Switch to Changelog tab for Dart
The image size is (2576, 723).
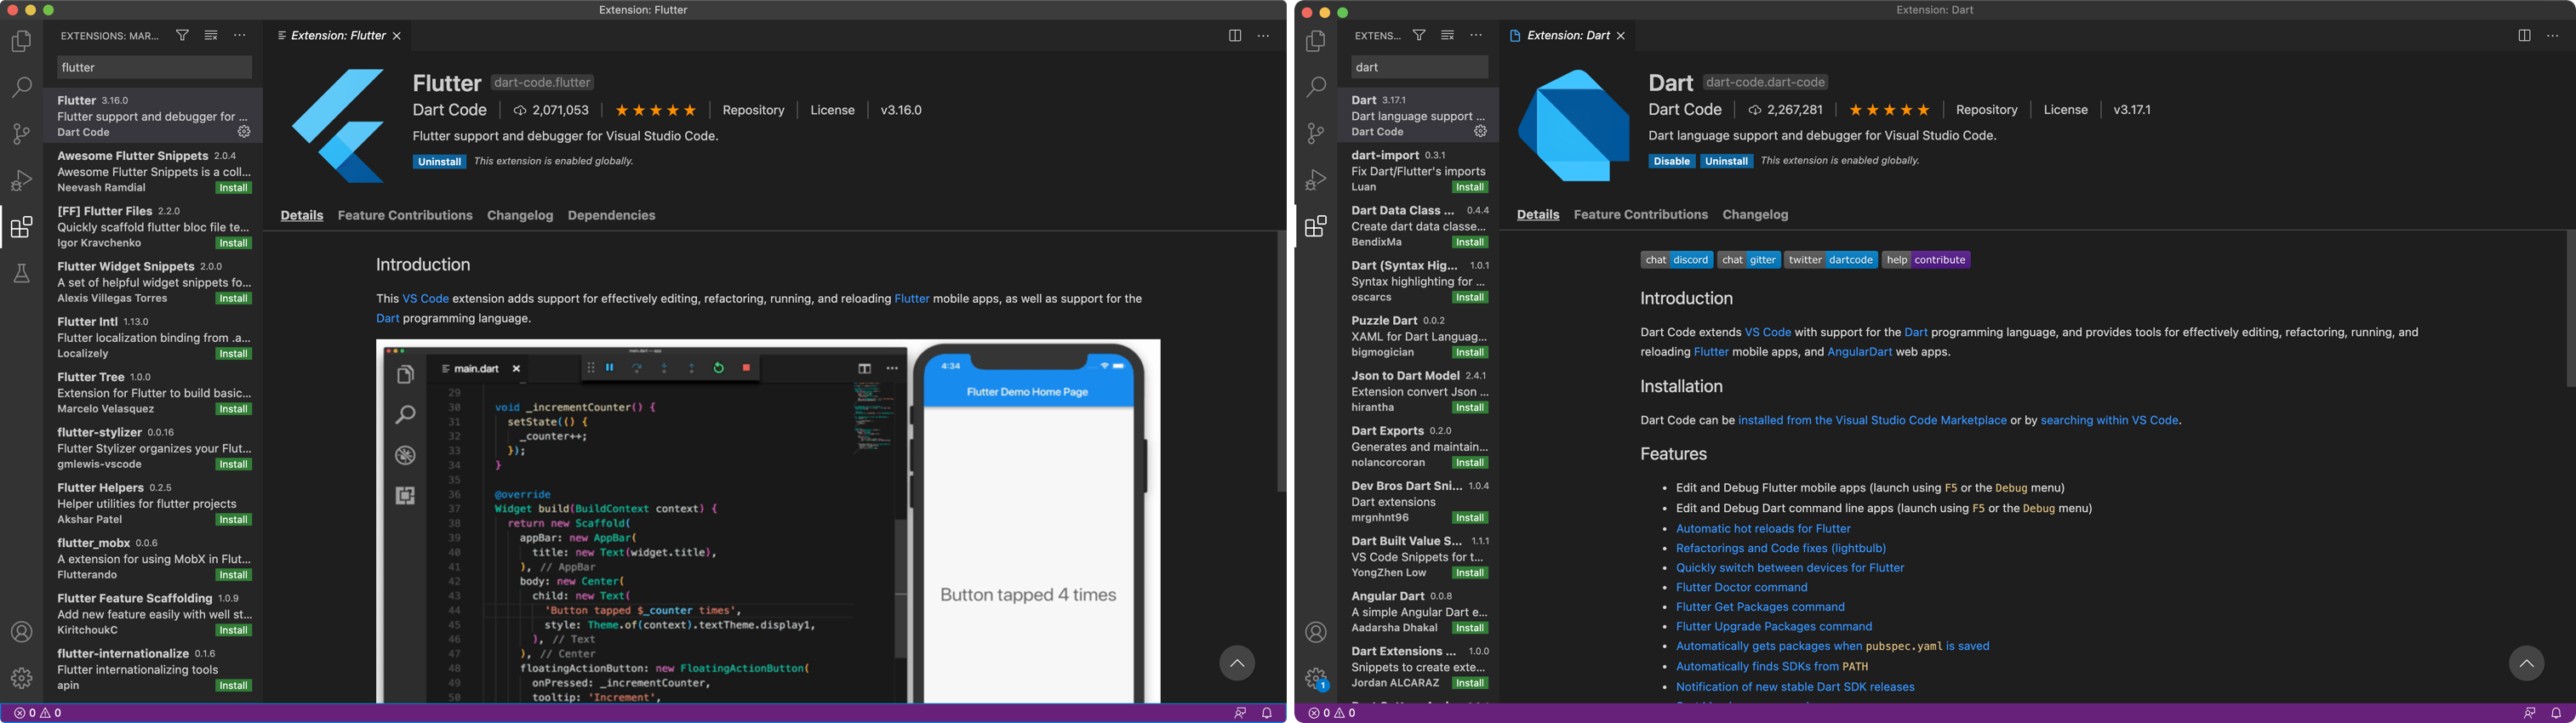(1755, 214)
